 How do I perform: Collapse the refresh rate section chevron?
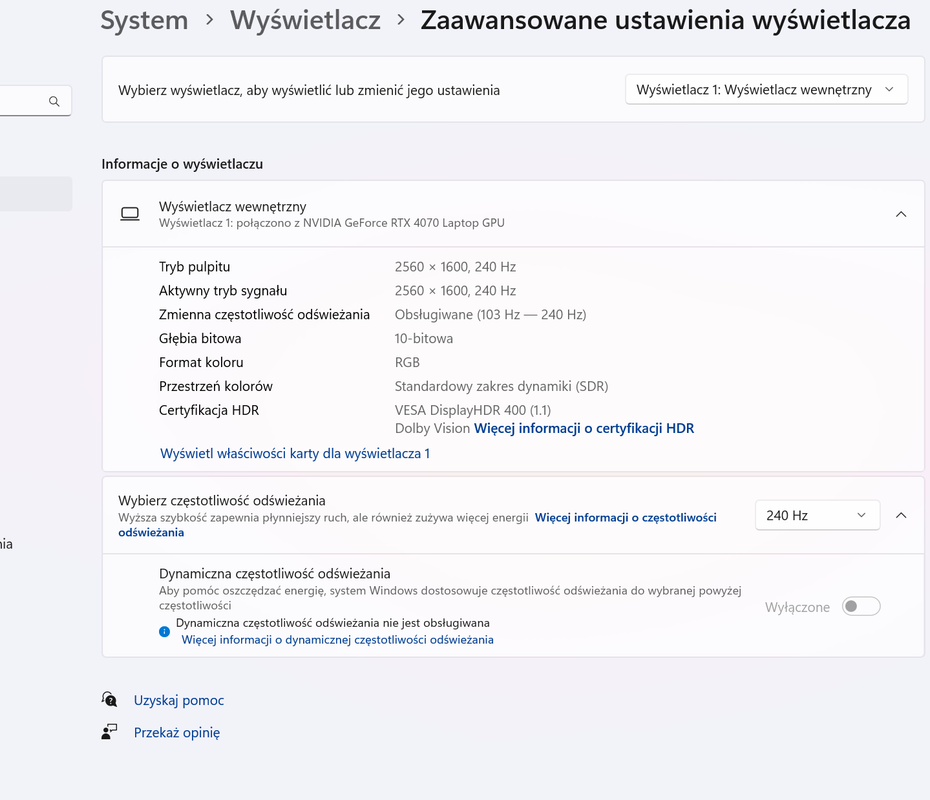(x=901, y=515)
